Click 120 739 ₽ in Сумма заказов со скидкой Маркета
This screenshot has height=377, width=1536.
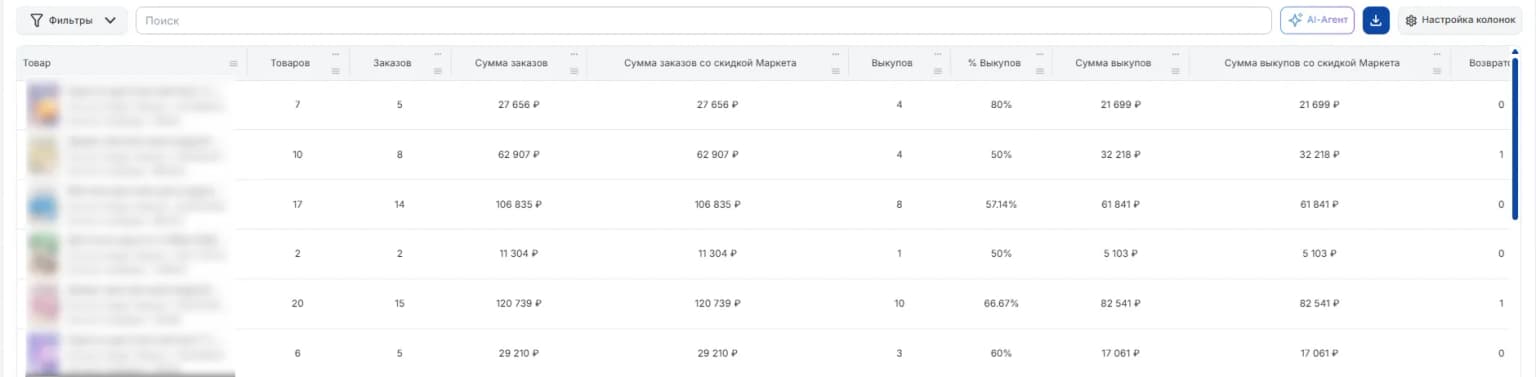click(x=717, y=304)
